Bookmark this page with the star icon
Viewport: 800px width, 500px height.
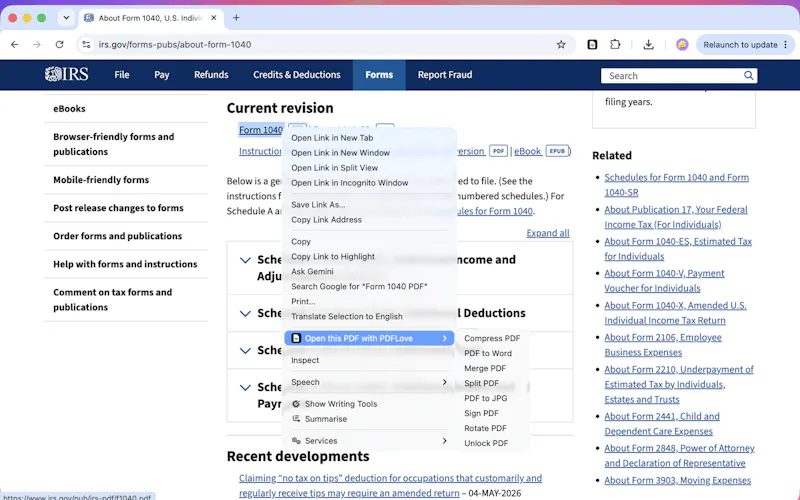tap(561, 44)
